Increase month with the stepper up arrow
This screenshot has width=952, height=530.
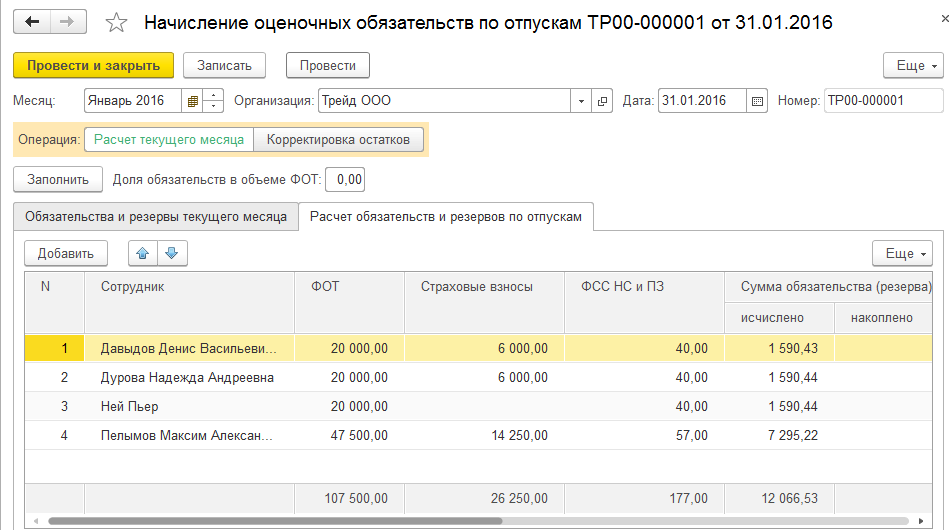[x=213, y=96]
